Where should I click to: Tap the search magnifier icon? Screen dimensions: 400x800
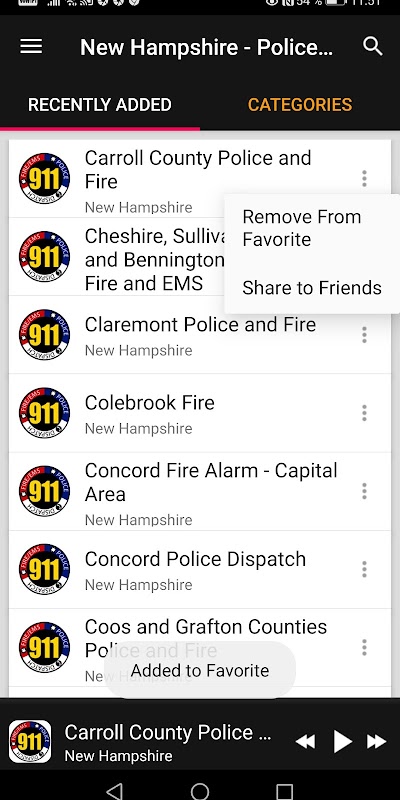click(x=372, y=46)
